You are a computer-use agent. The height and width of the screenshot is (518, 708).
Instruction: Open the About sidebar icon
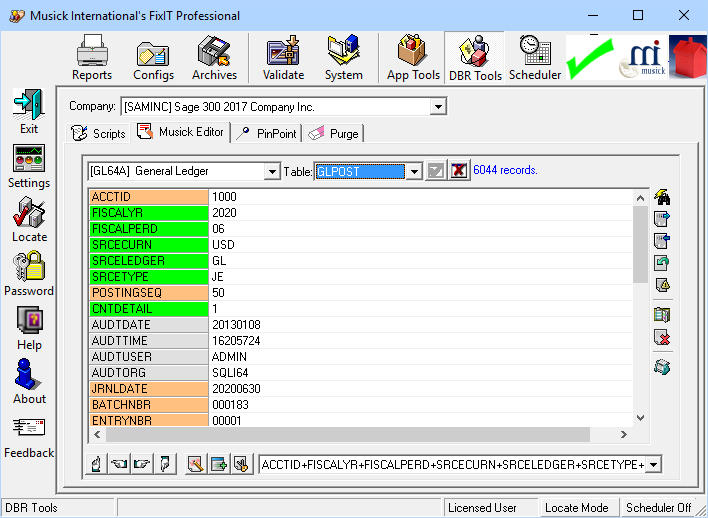pos(29,382)
